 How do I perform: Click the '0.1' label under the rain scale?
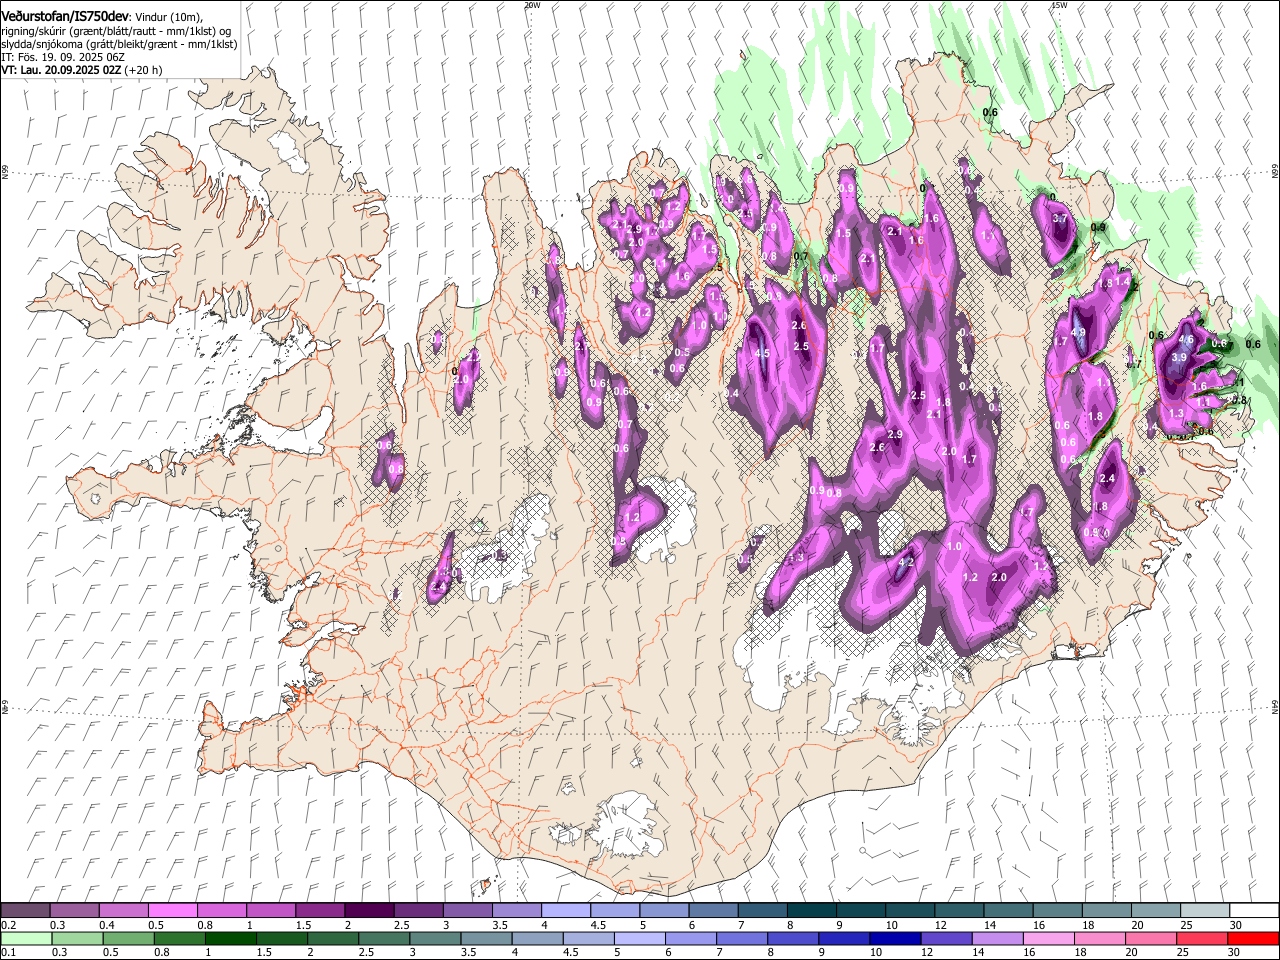tap(7, 952)
